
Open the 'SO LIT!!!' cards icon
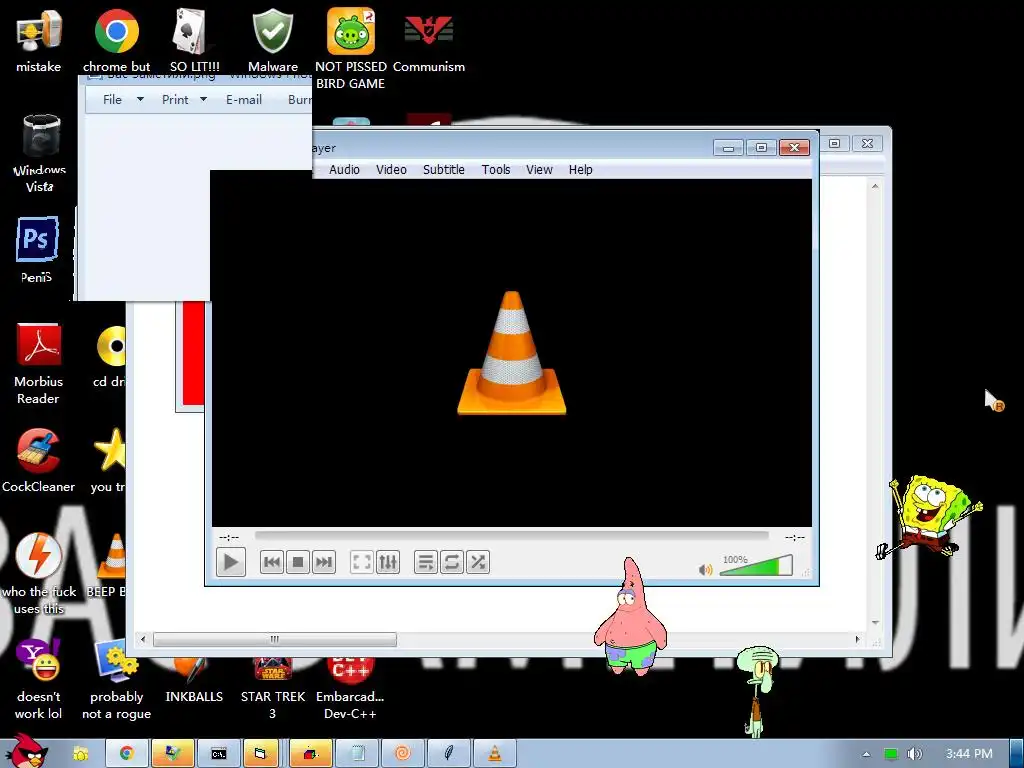[195, 40]
